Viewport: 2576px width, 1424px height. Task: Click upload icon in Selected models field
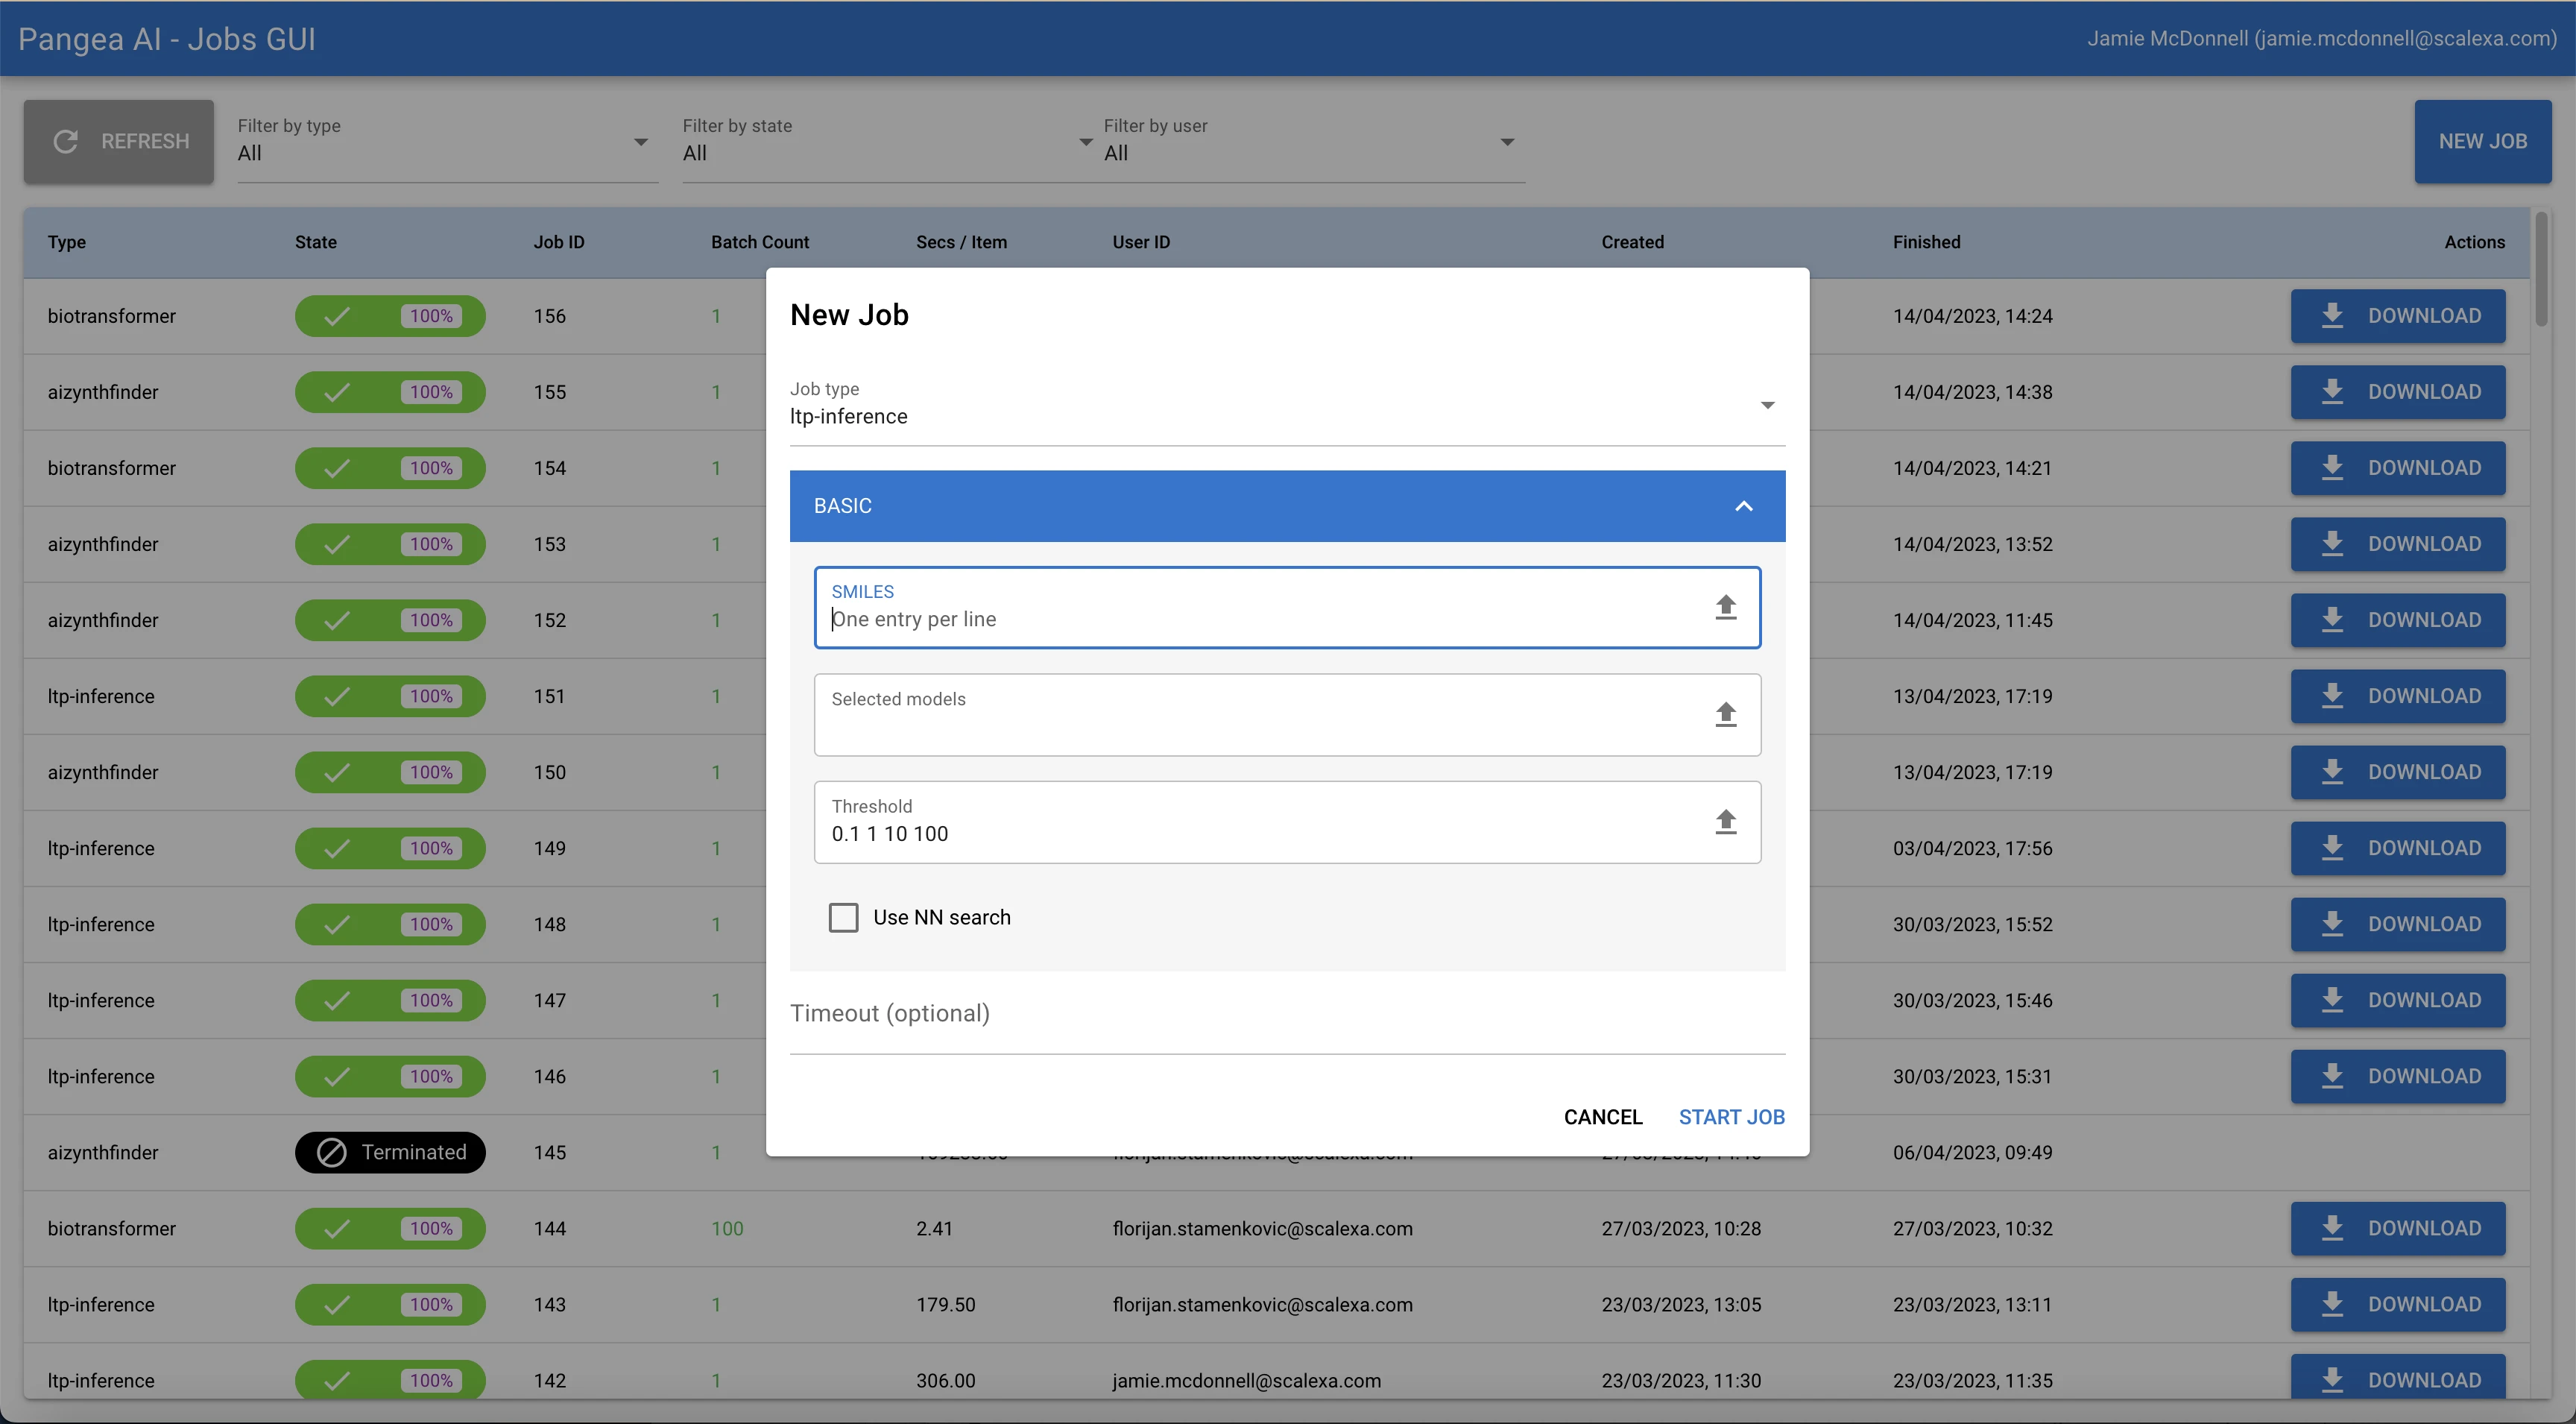coord(1725,714)
